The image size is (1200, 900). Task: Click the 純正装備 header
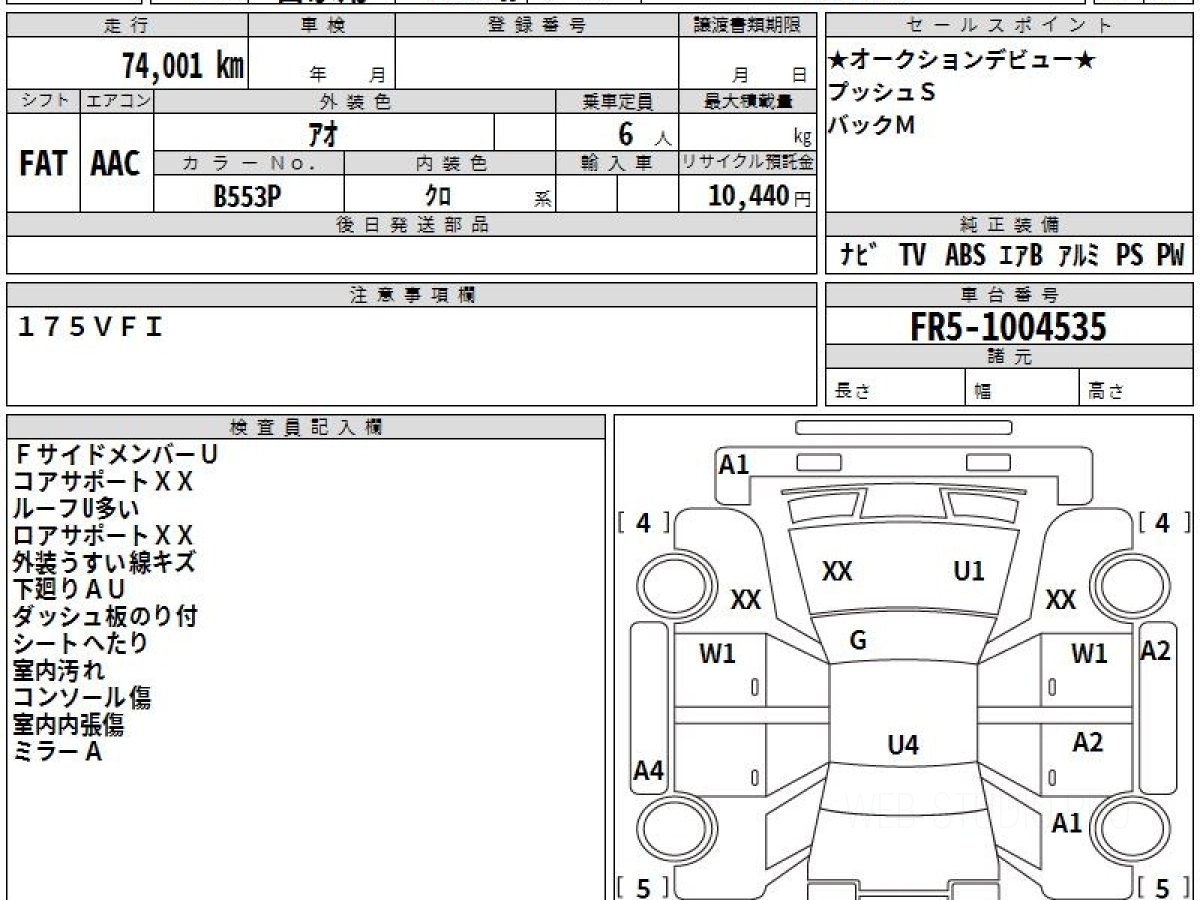point(1009,225)
